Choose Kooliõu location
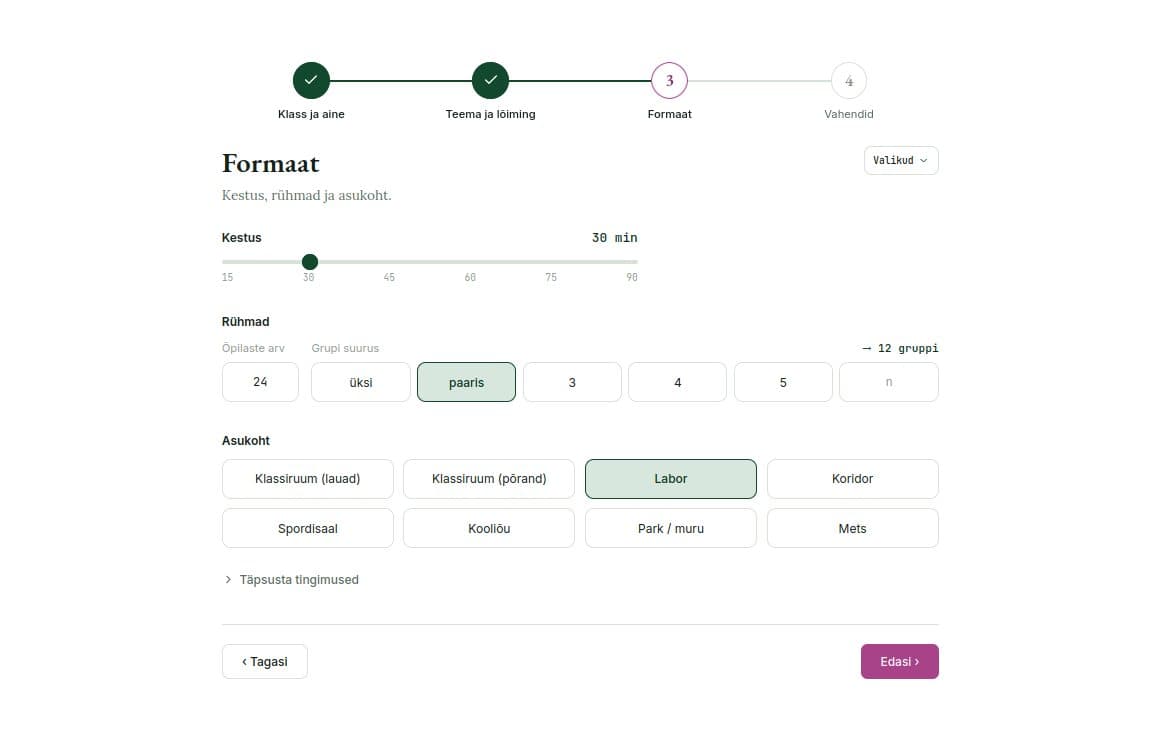 pyautogui.click(x=489, y=528)
